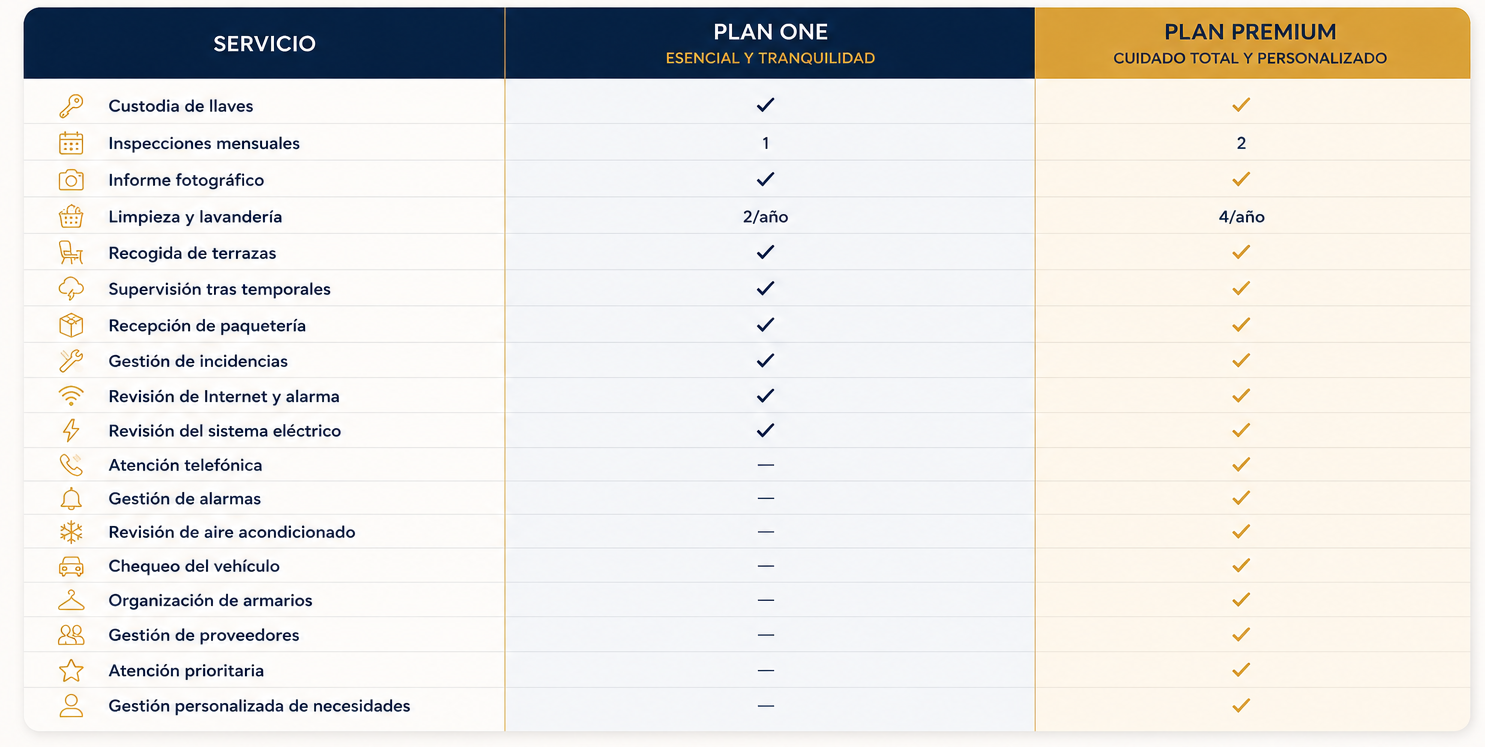The height and width of the screenshot is (747, 1485).
Task: Click the Gestión de proveedores label
Action: coord(204,635)
